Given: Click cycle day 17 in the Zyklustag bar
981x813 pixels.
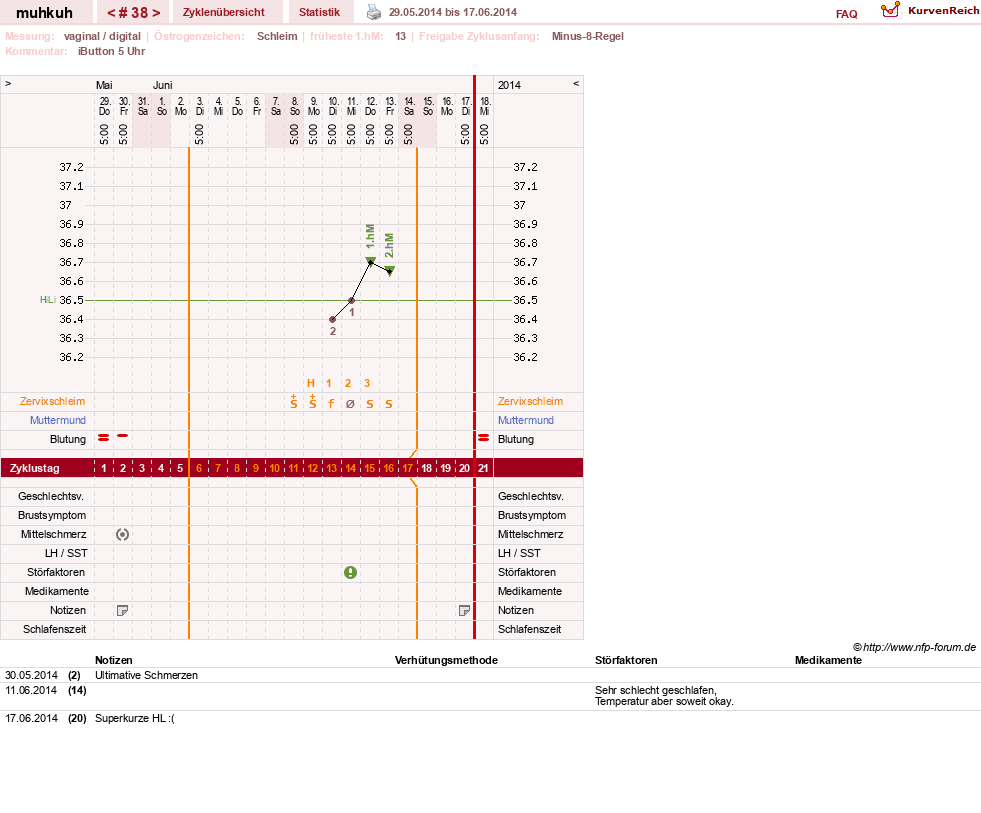Looking at the screenshot, I should coord(408,468).
